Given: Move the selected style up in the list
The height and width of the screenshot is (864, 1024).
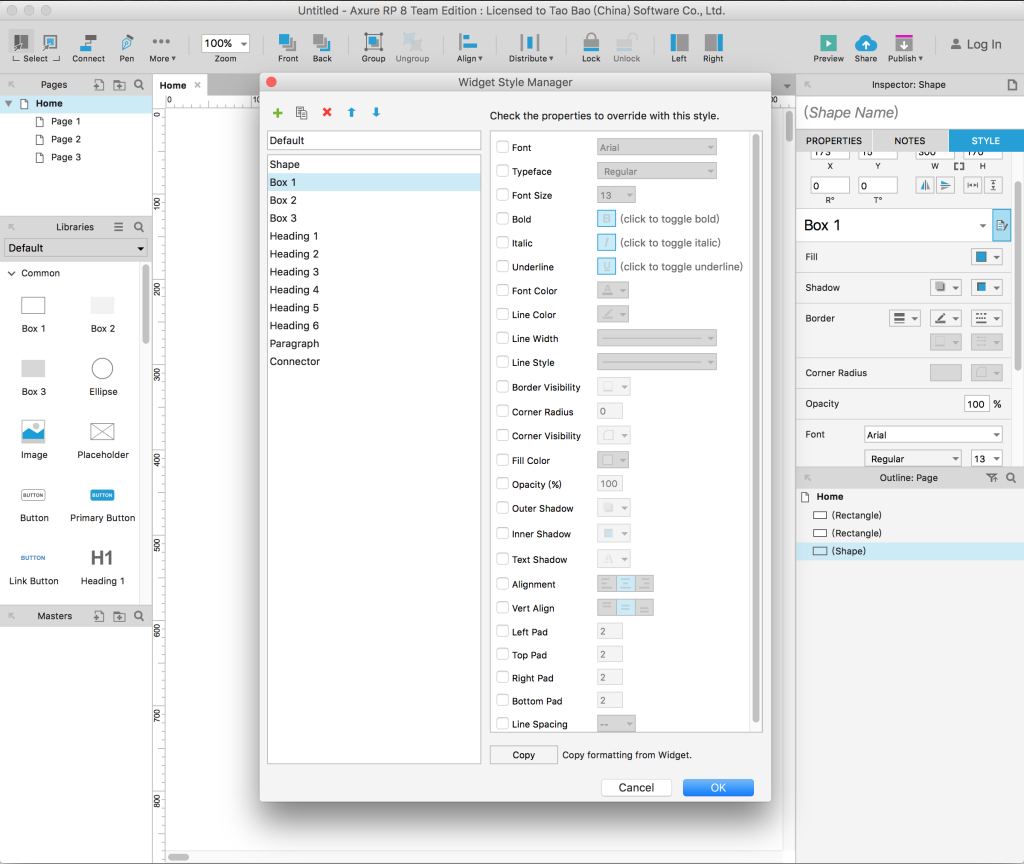Looking at the screenshot, I should tap(351, 112).
